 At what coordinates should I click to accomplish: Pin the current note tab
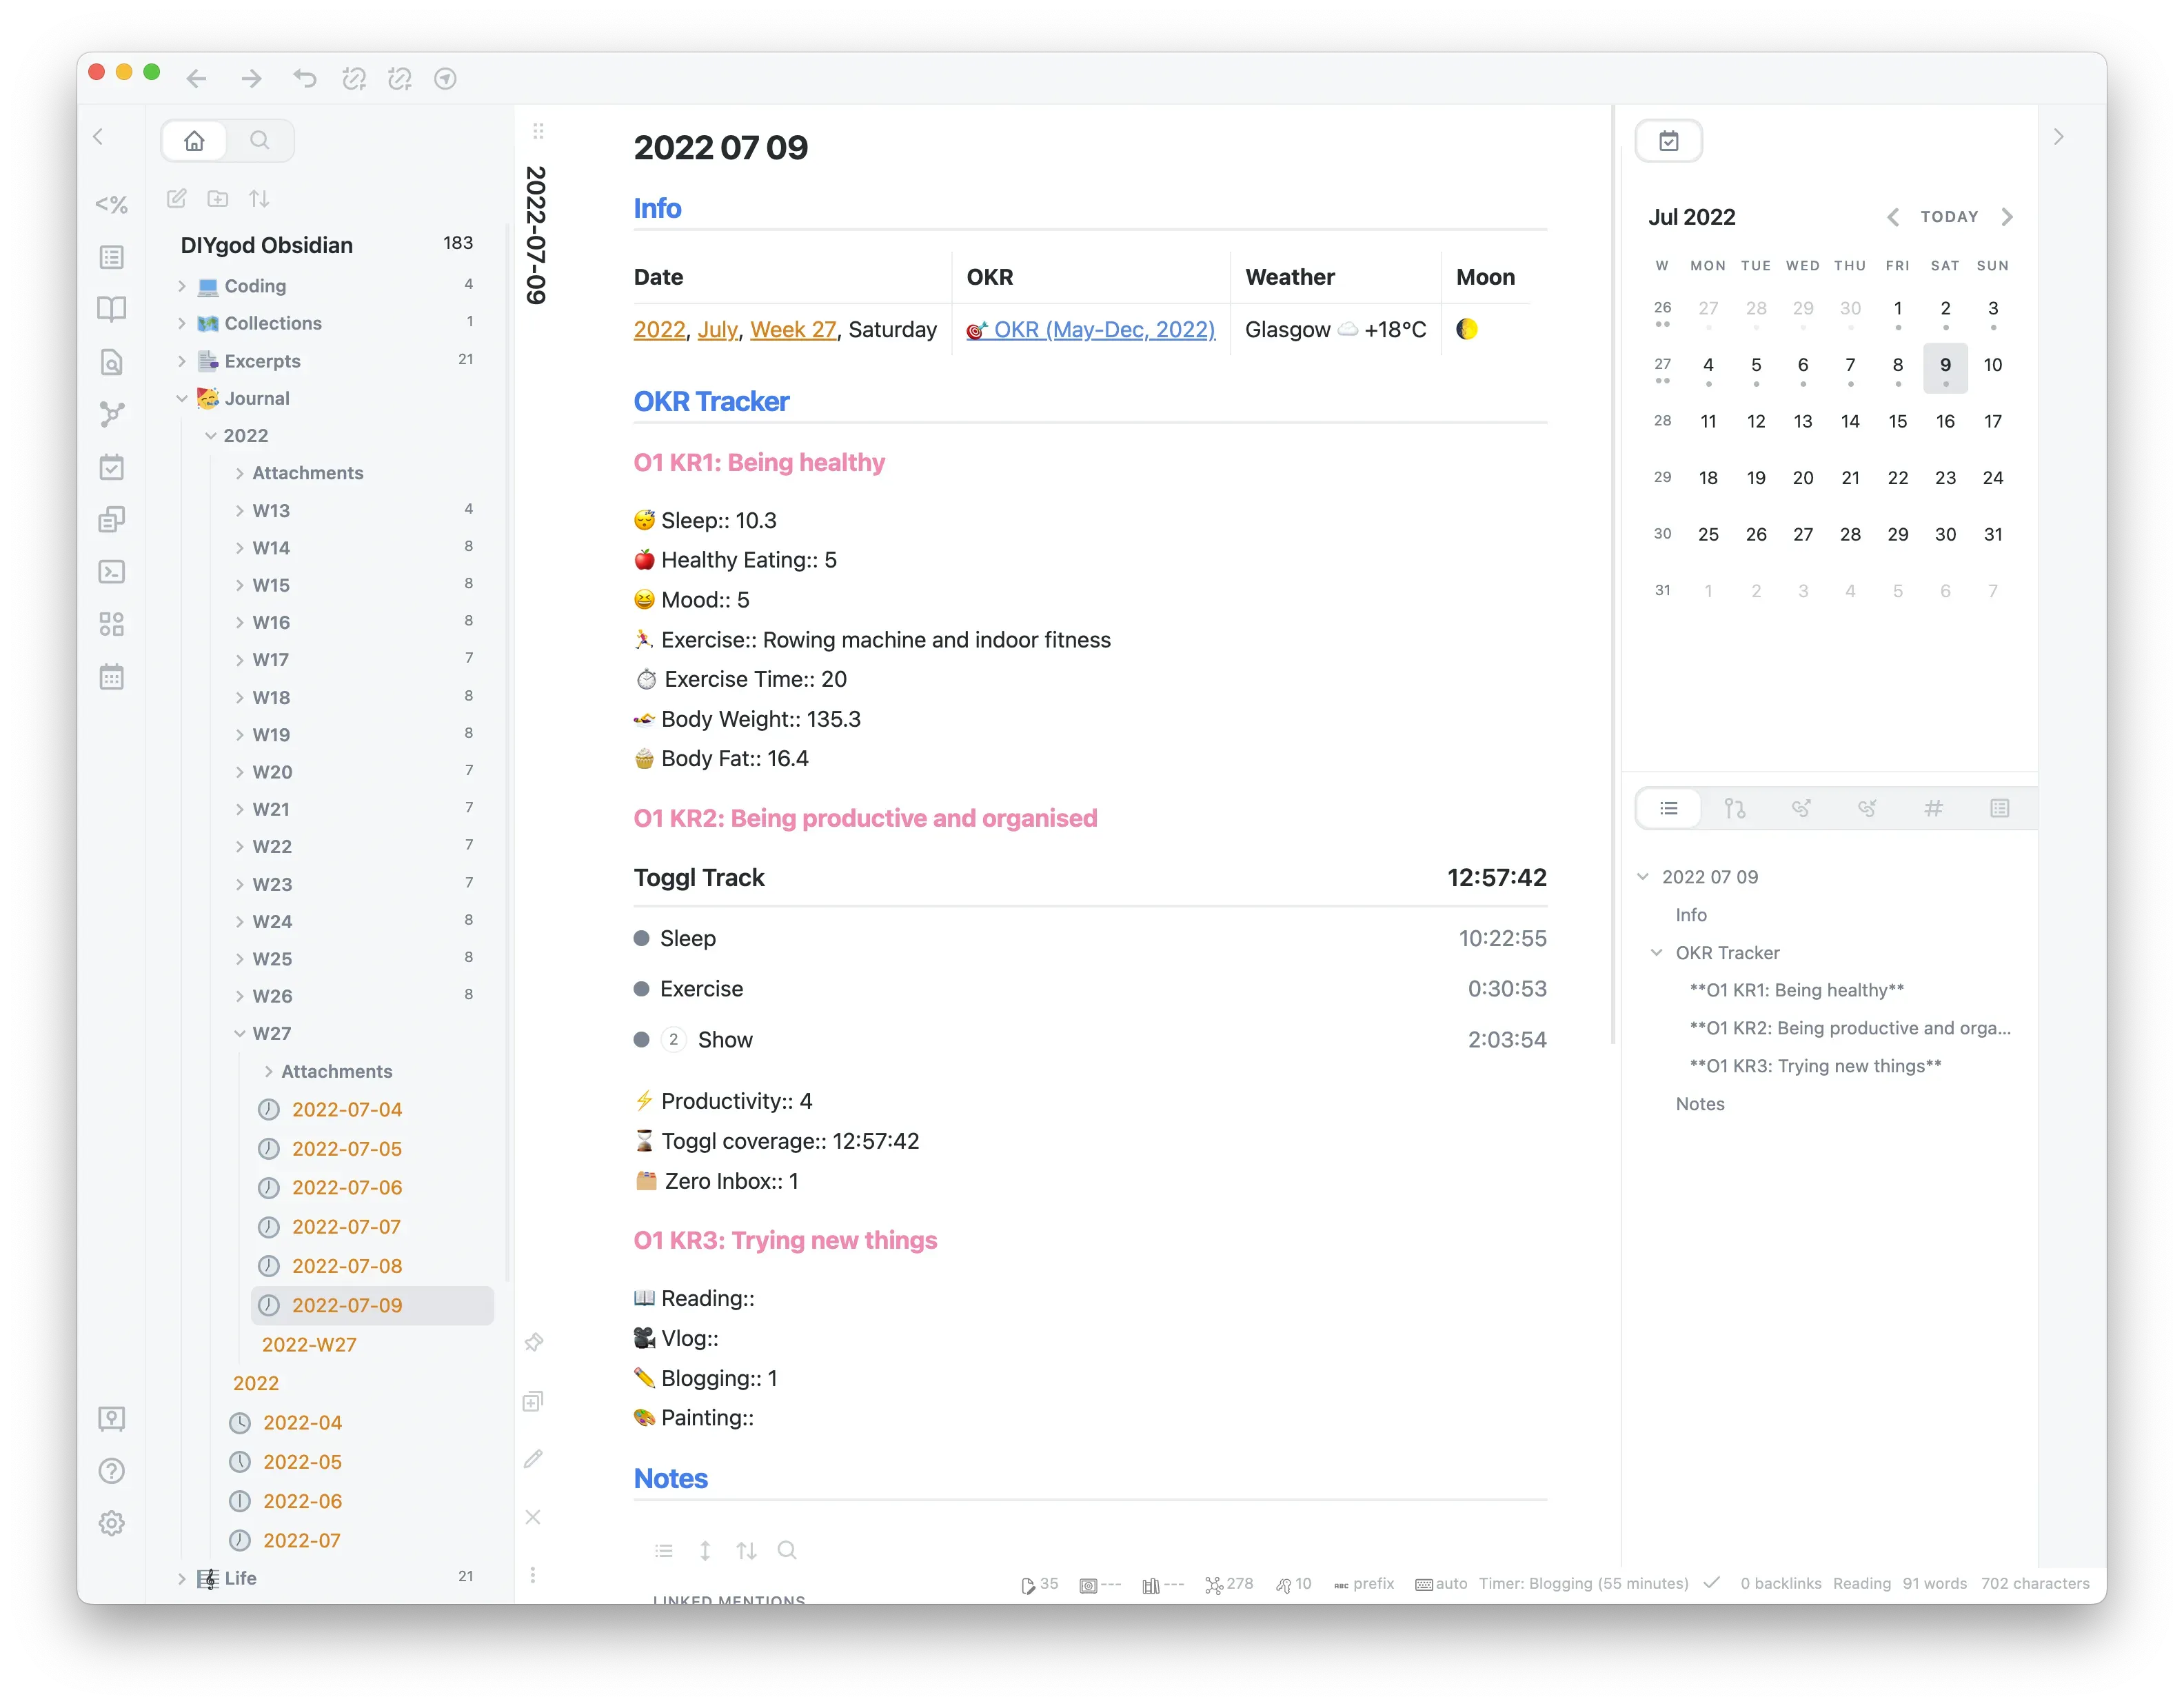click(x=534, y=1342)
